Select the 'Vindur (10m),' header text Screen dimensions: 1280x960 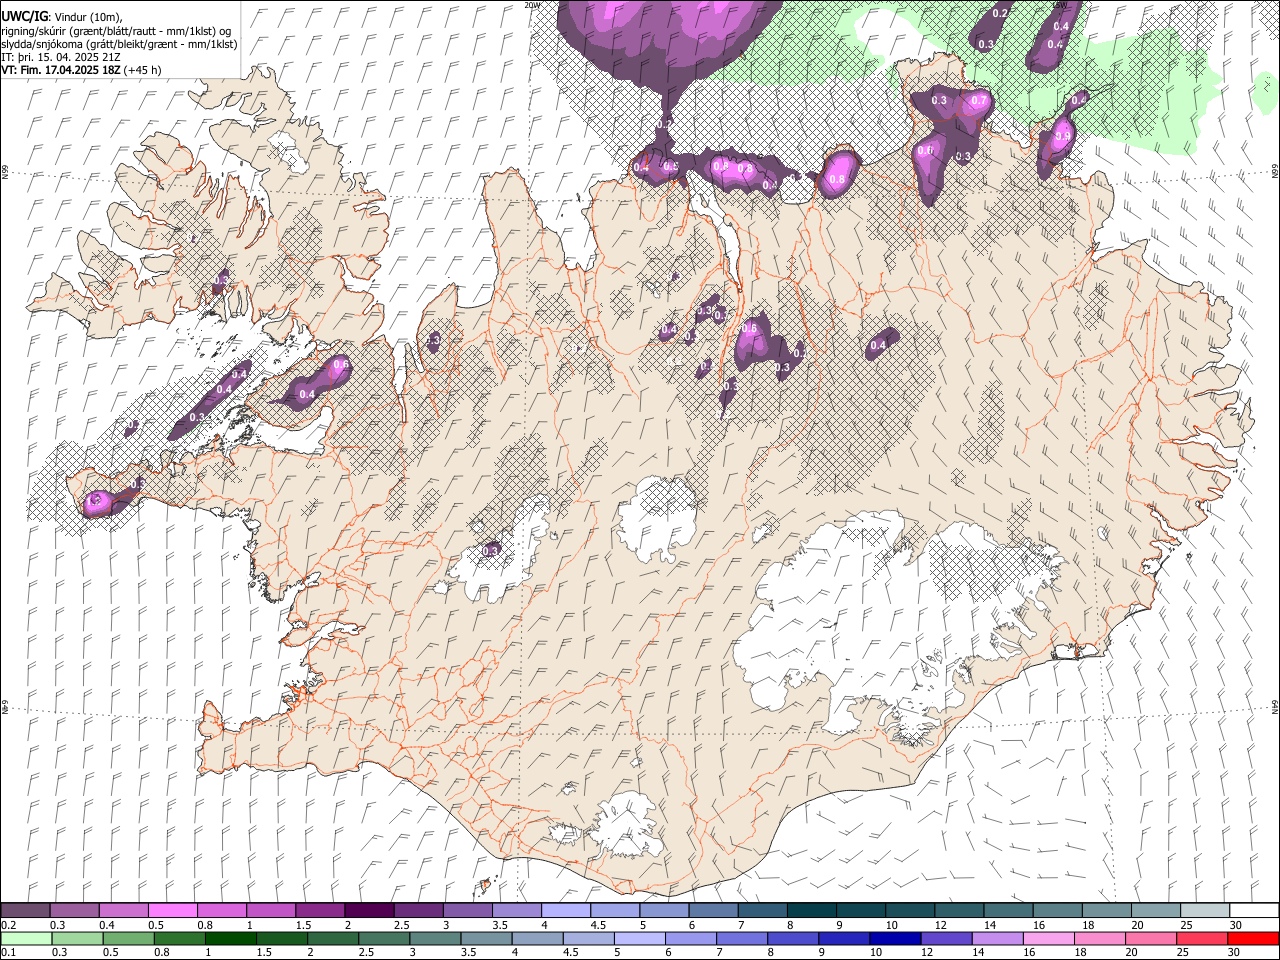coord(87,17)
